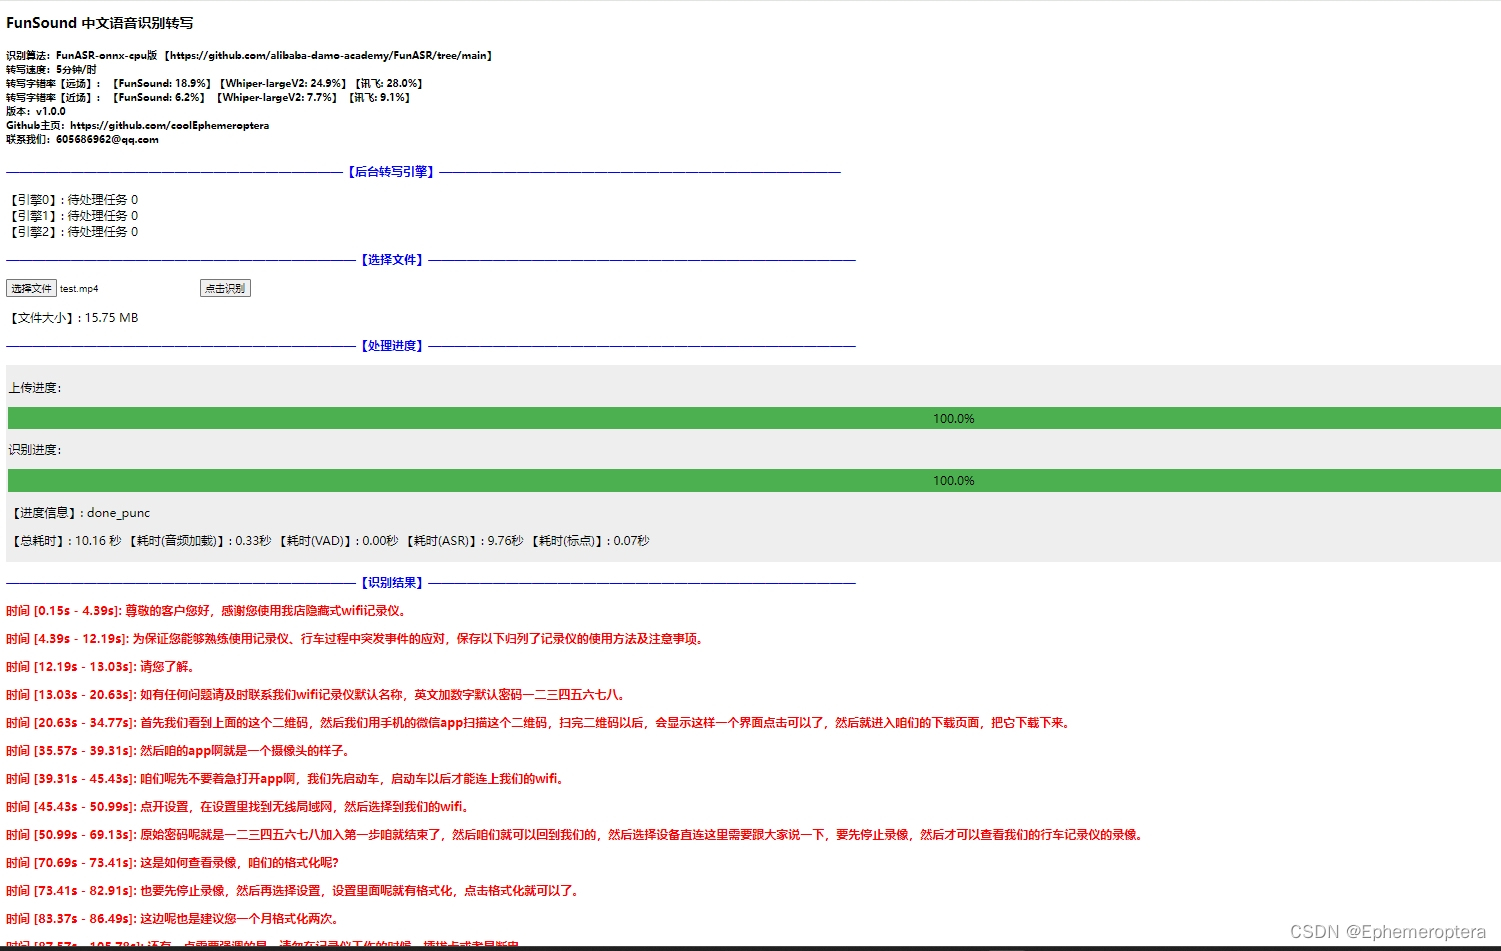Click the result line at 35.57s - 39.31s
Image resolution: width=1501 pixels, height=951 pixels.
tap(179, 751)
